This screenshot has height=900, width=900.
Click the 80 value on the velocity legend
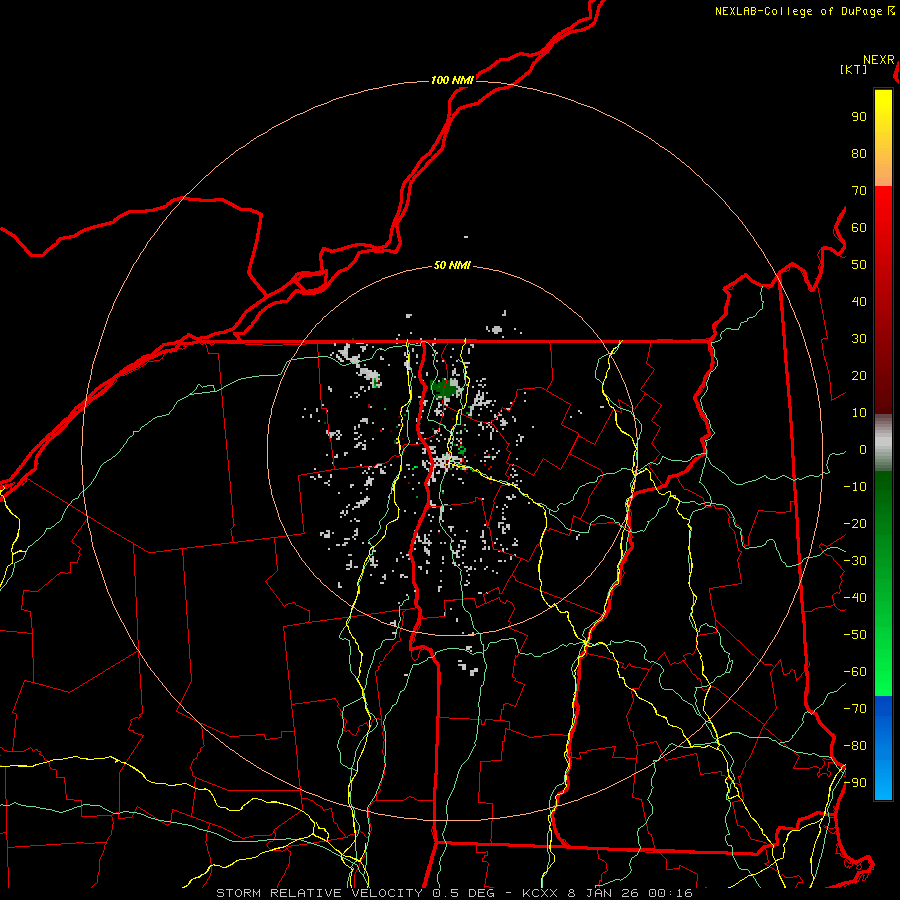(859, 153)
